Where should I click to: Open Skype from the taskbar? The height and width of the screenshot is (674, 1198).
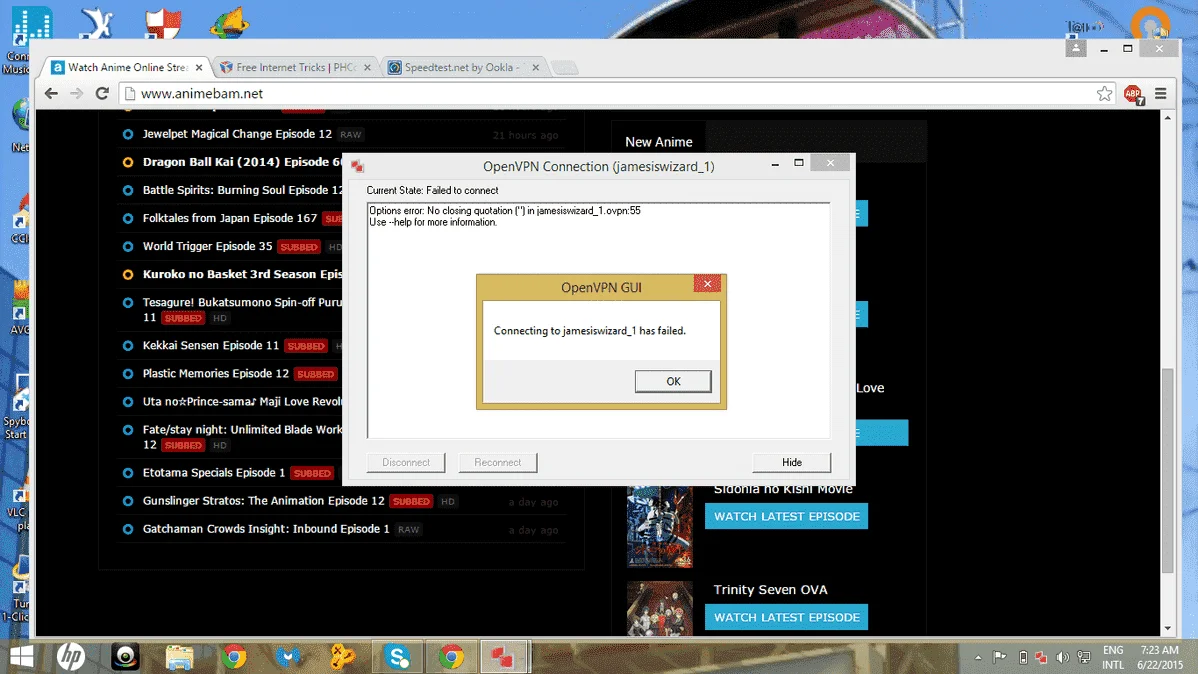pos(397,657)
